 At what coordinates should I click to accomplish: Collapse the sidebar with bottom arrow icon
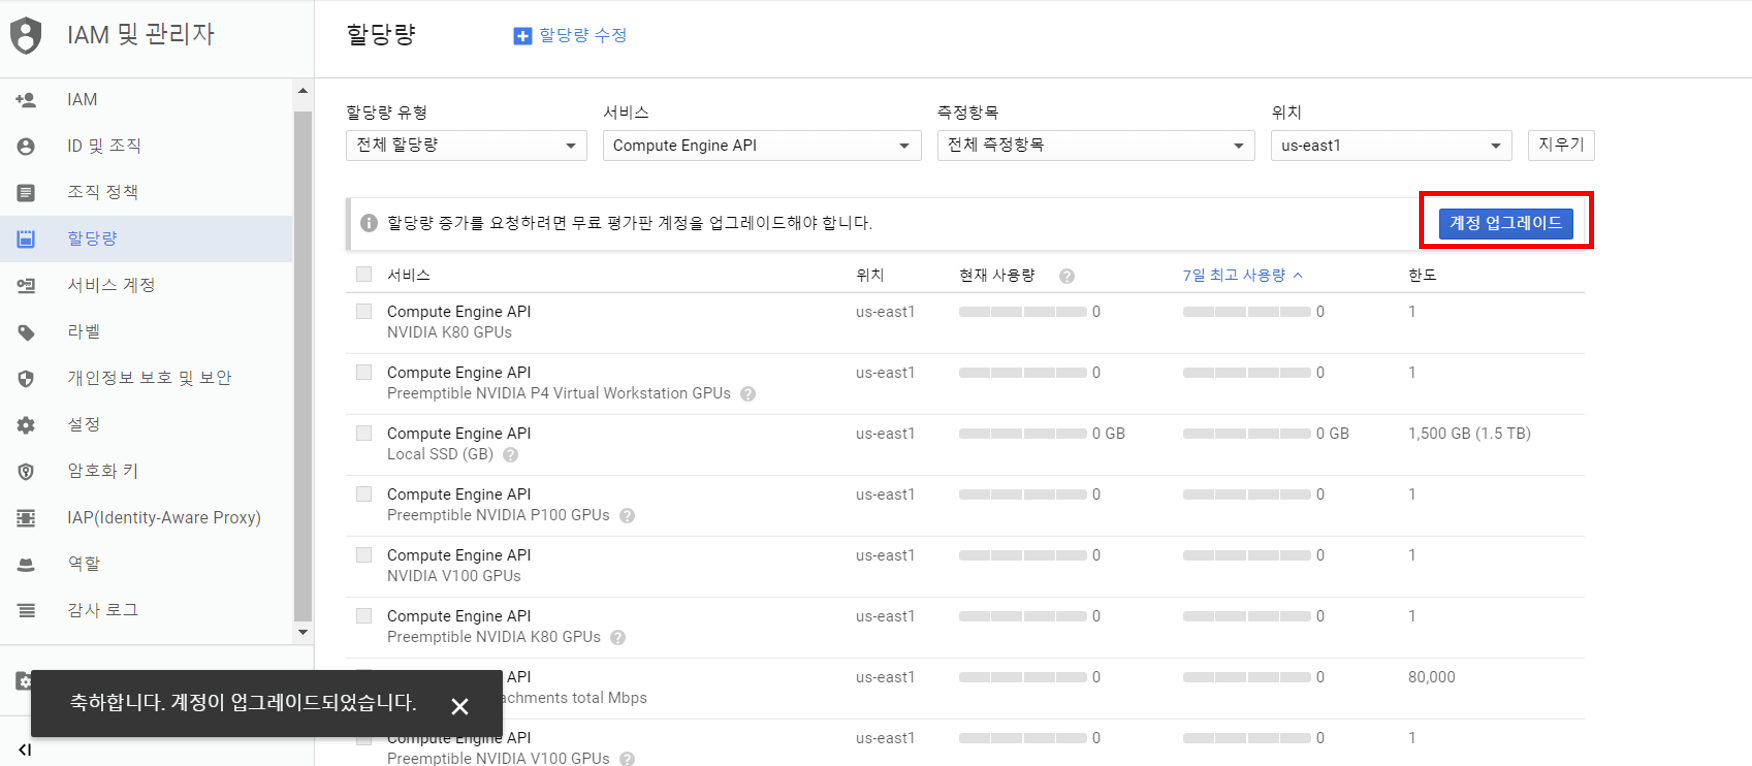pos(25,749)
